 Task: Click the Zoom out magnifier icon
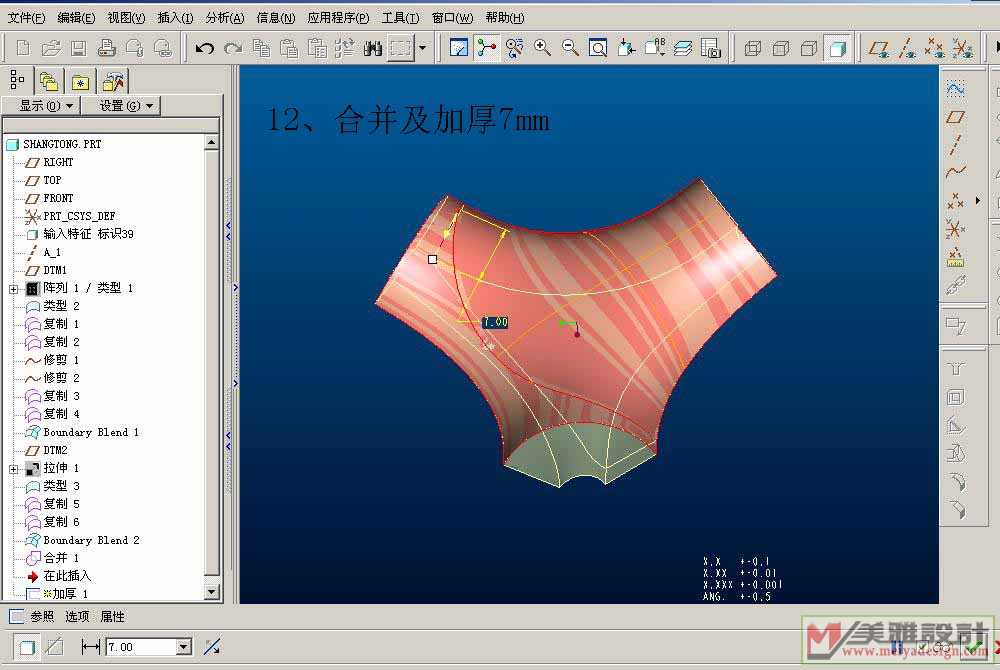570,48
